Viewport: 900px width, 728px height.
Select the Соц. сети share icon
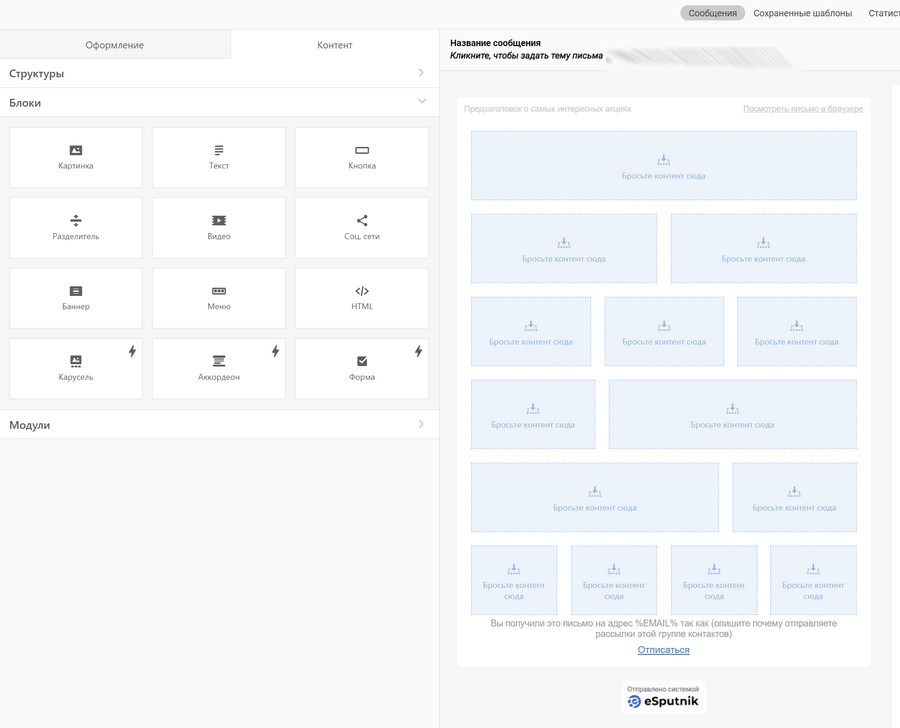362,221
